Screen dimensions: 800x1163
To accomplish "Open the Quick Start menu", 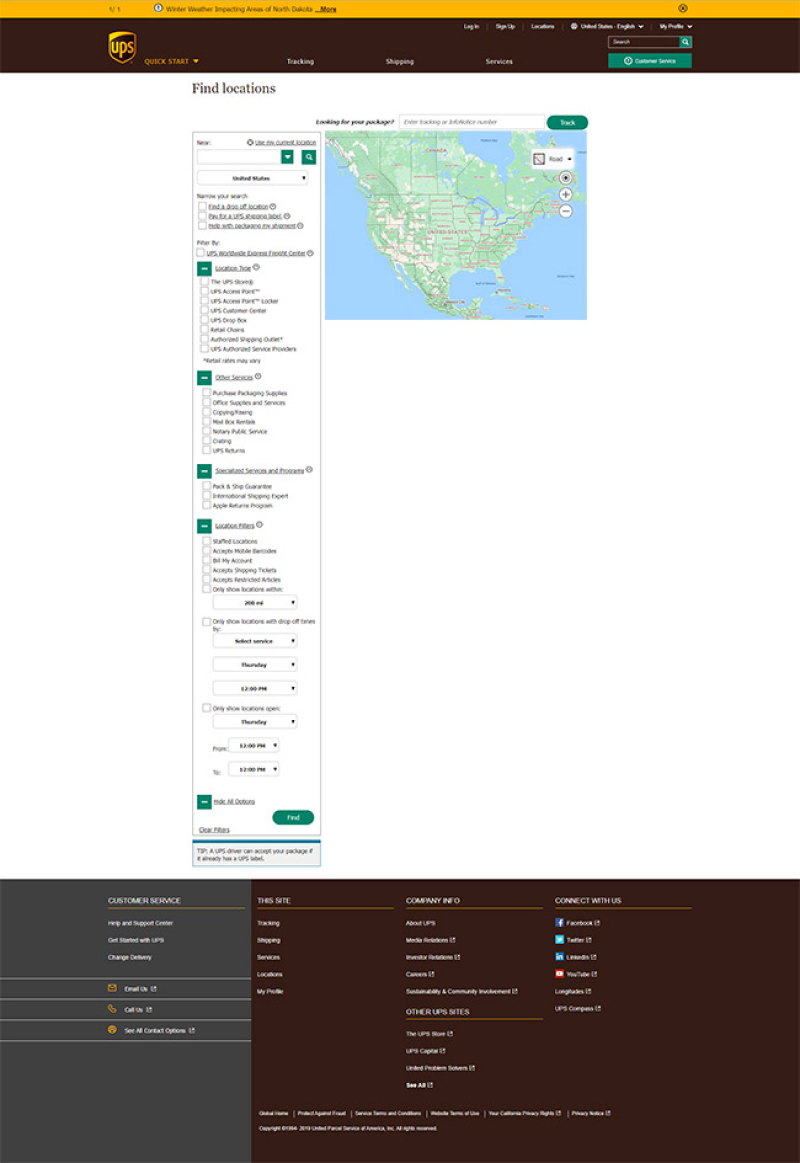I will [x=171, y=62].
